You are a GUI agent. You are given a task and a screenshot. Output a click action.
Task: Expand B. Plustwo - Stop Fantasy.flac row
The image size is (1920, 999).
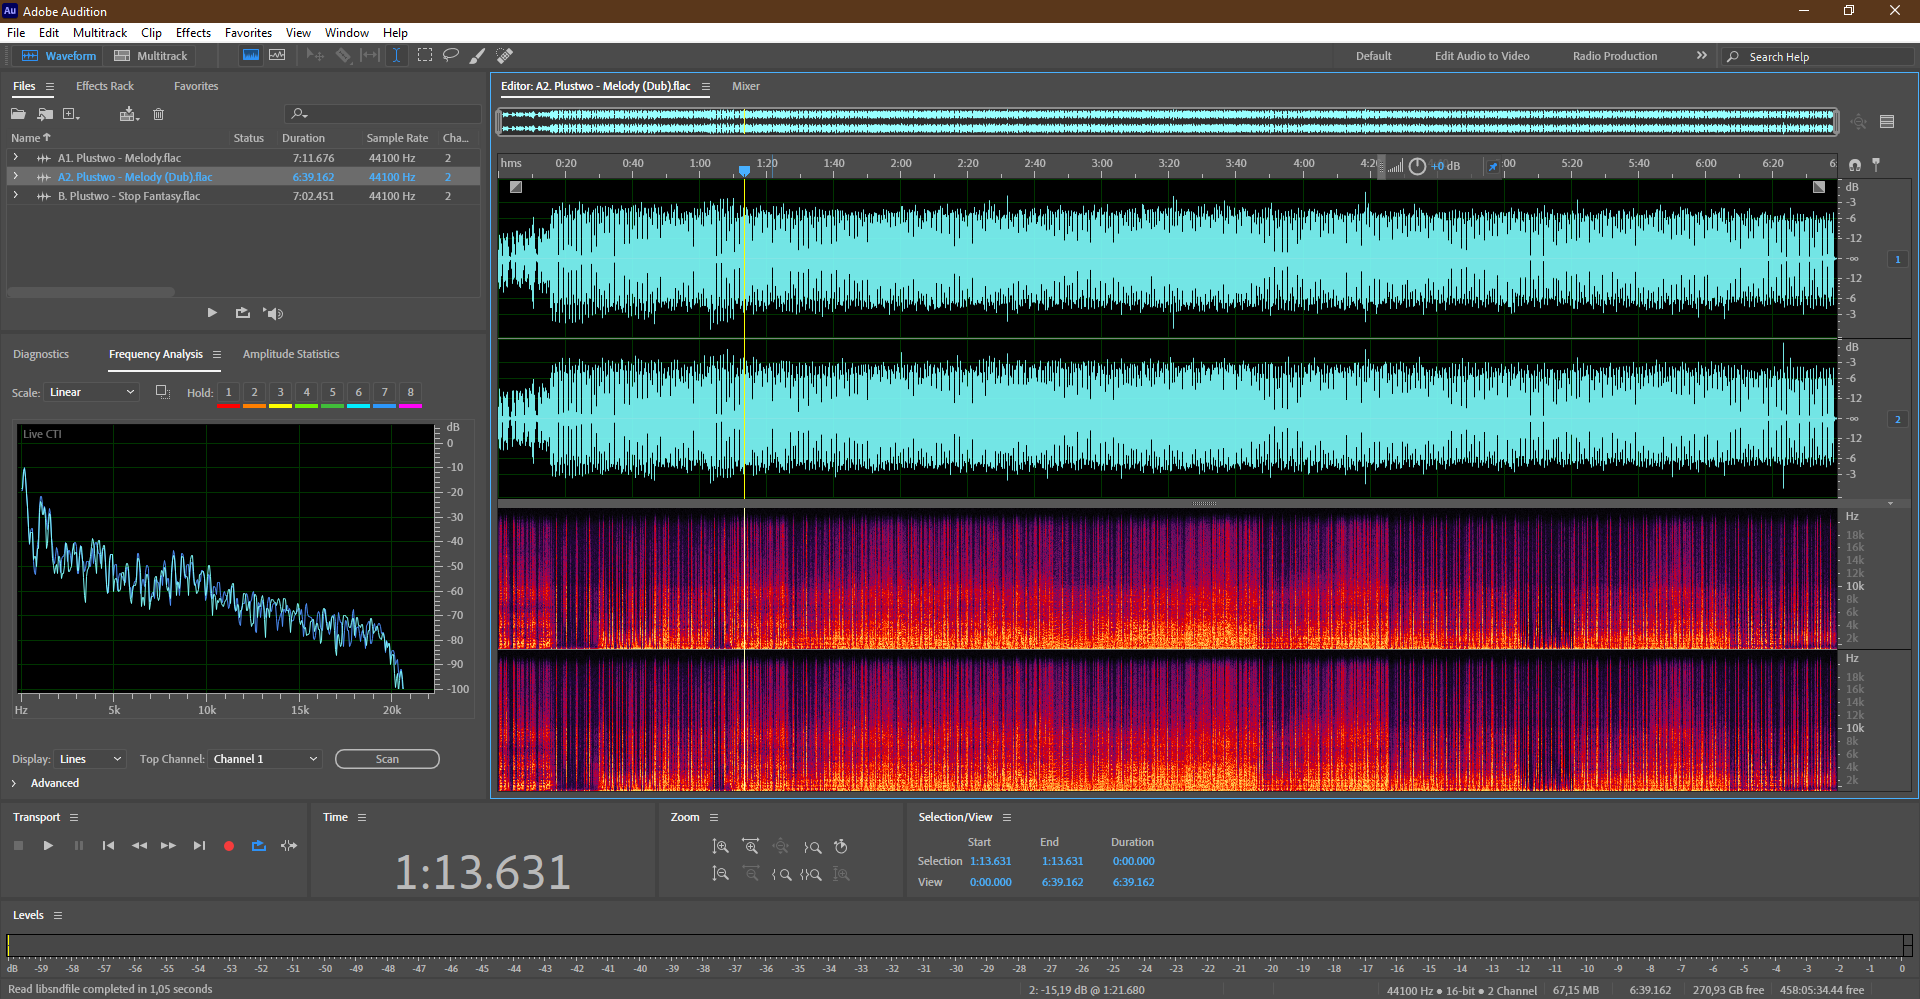coord(16,196)
